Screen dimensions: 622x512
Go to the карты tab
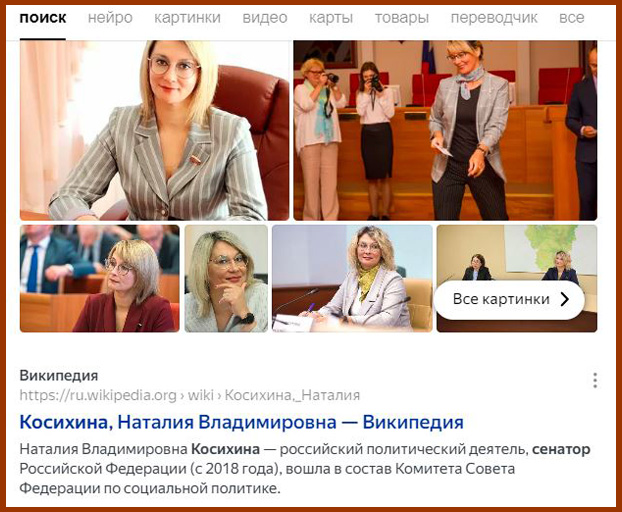[331, 18]
